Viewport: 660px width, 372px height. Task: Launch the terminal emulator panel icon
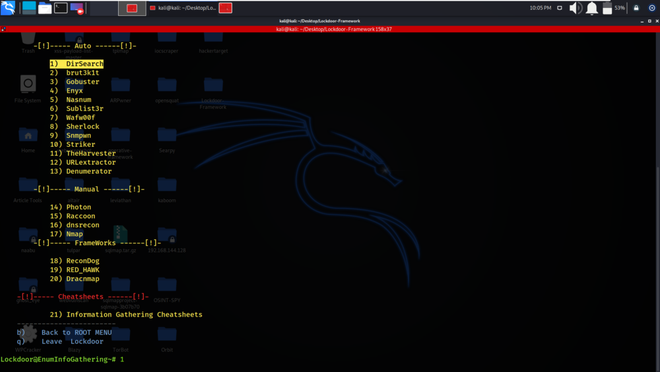61,8
